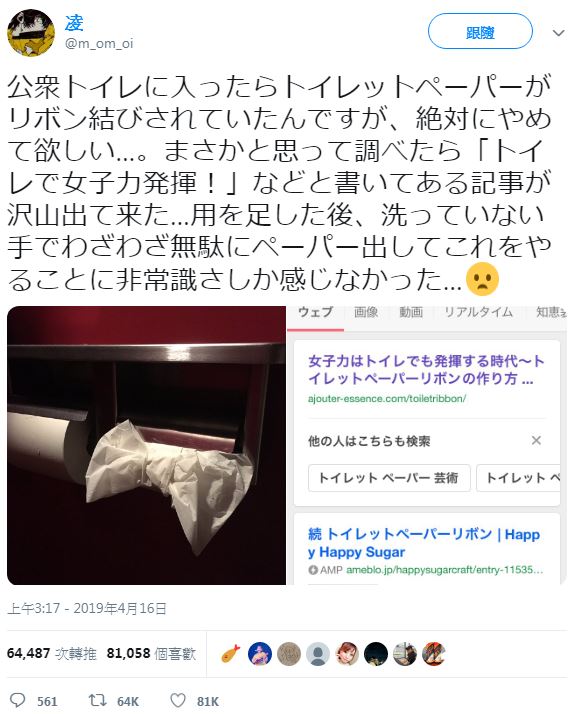Open the 凌 display name link

pos(74,23)
